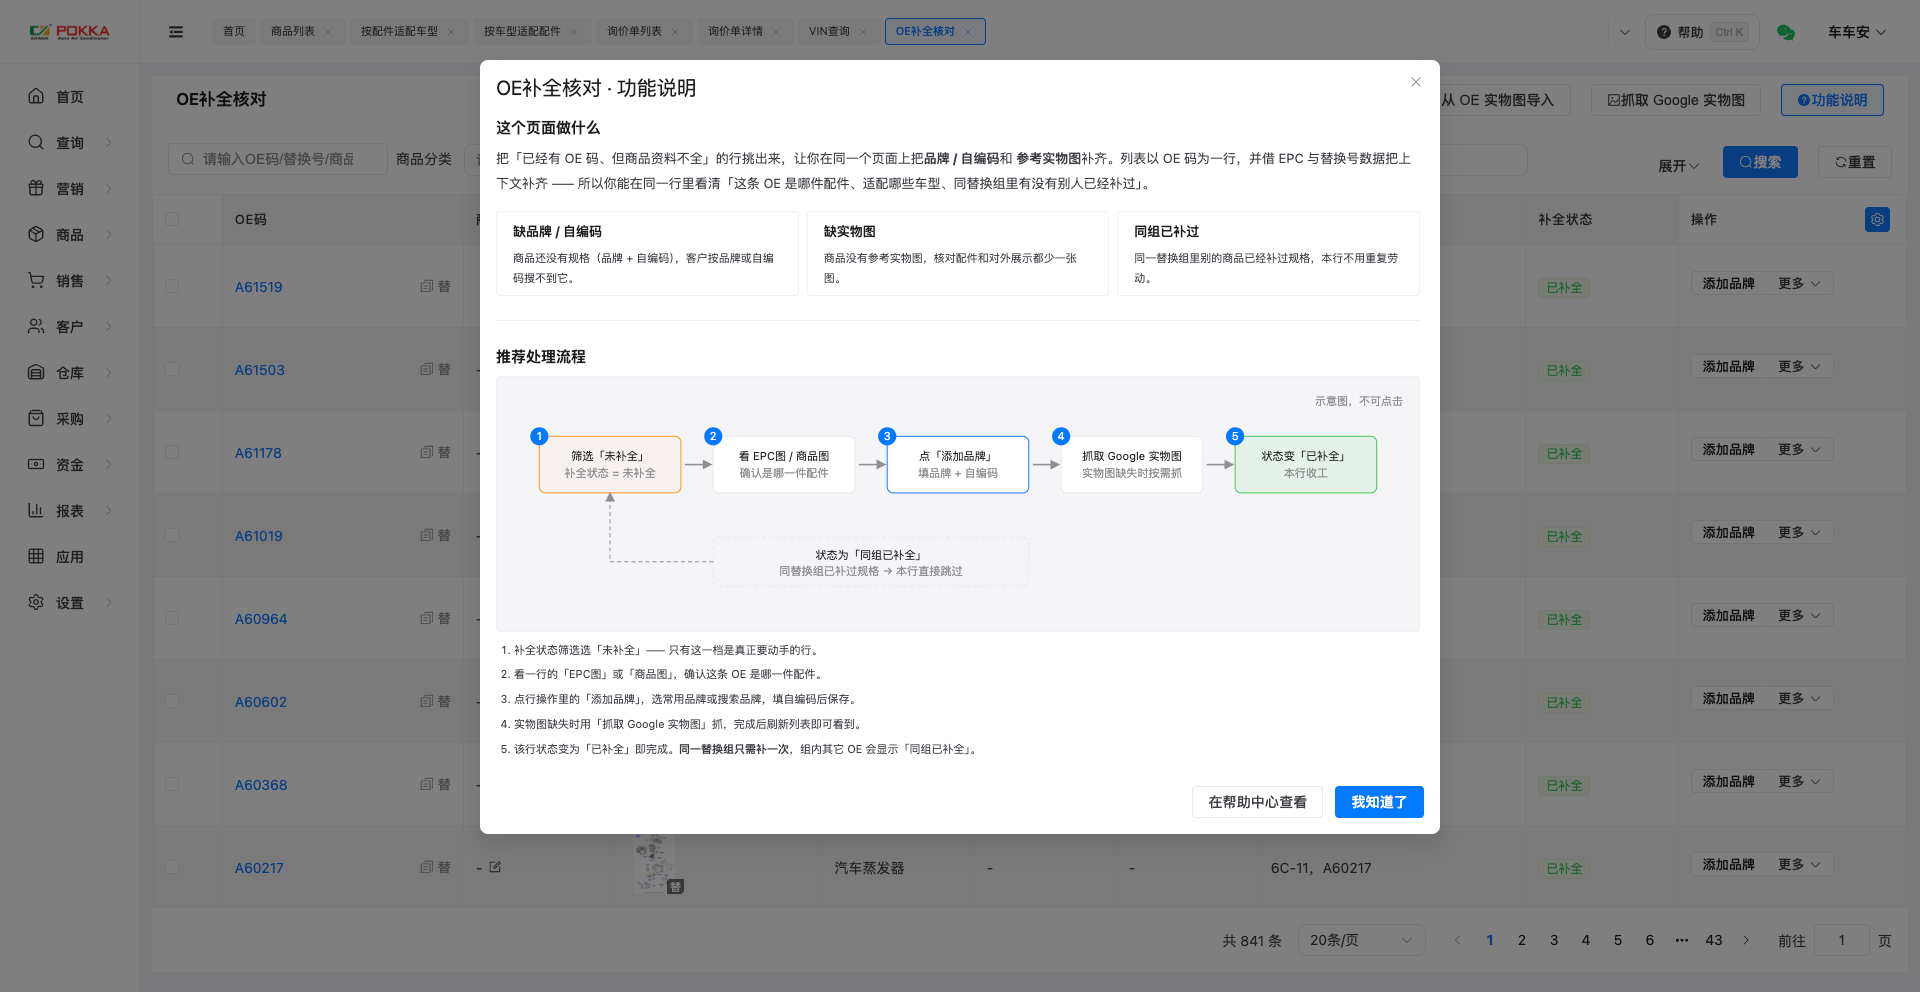This screenshot has height=992, width=1920.
Task: Open 首页 in the sidebar
Action: click(x=70, y=97)
